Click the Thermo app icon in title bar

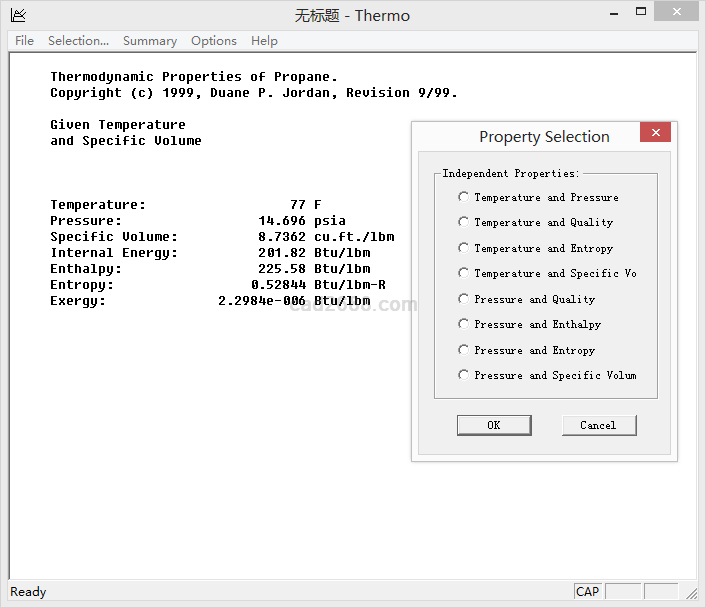tap(18, 15)
